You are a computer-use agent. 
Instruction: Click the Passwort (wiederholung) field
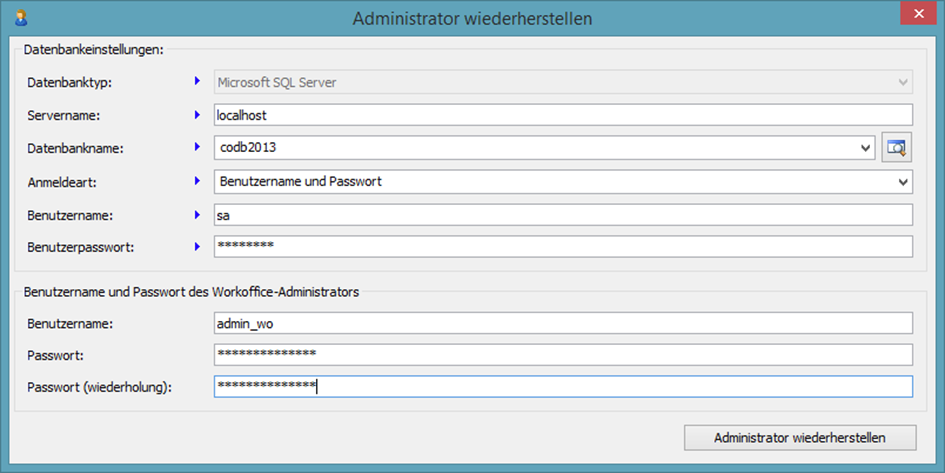coord(563,387)
